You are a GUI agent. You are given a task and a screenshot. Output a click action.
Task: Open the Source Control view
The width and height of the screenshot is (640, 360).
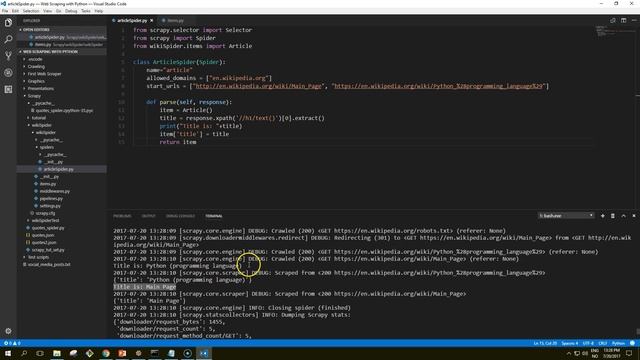point(8,56)
